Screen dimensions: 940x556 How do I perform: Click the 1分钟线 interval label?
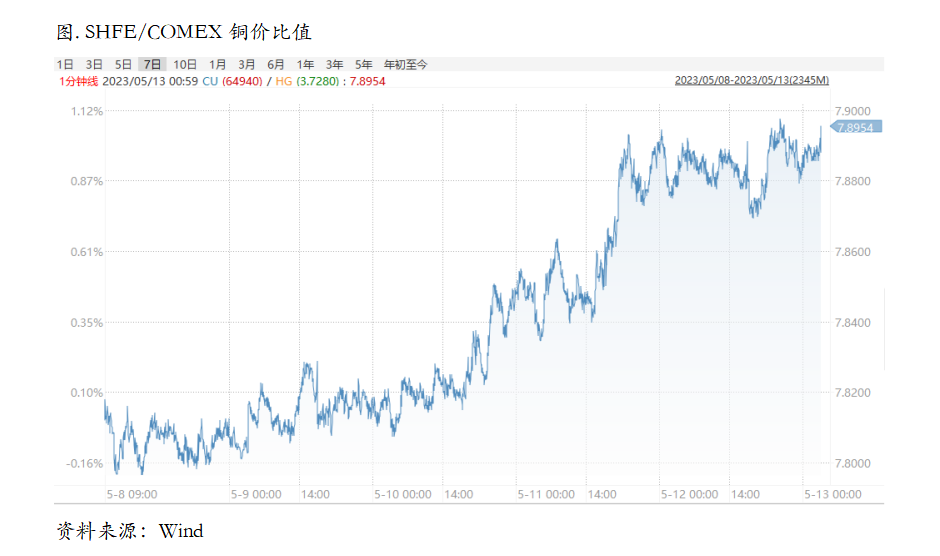[x=78, y=81]
